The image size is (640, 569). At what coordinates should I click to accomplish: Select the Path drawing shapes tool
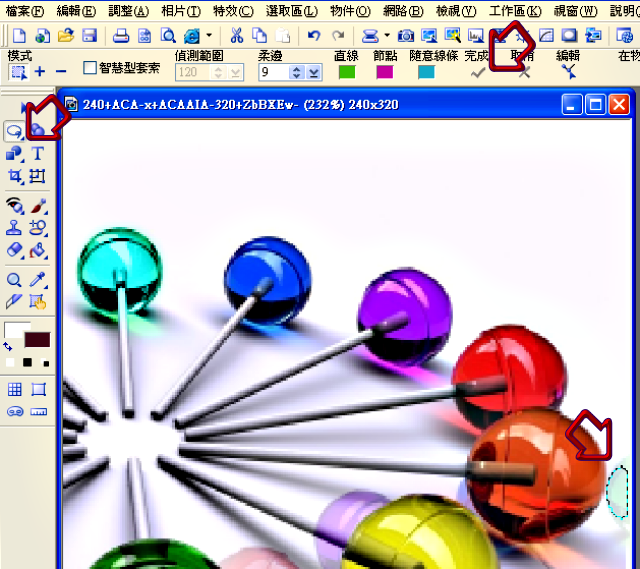point(14,154)
